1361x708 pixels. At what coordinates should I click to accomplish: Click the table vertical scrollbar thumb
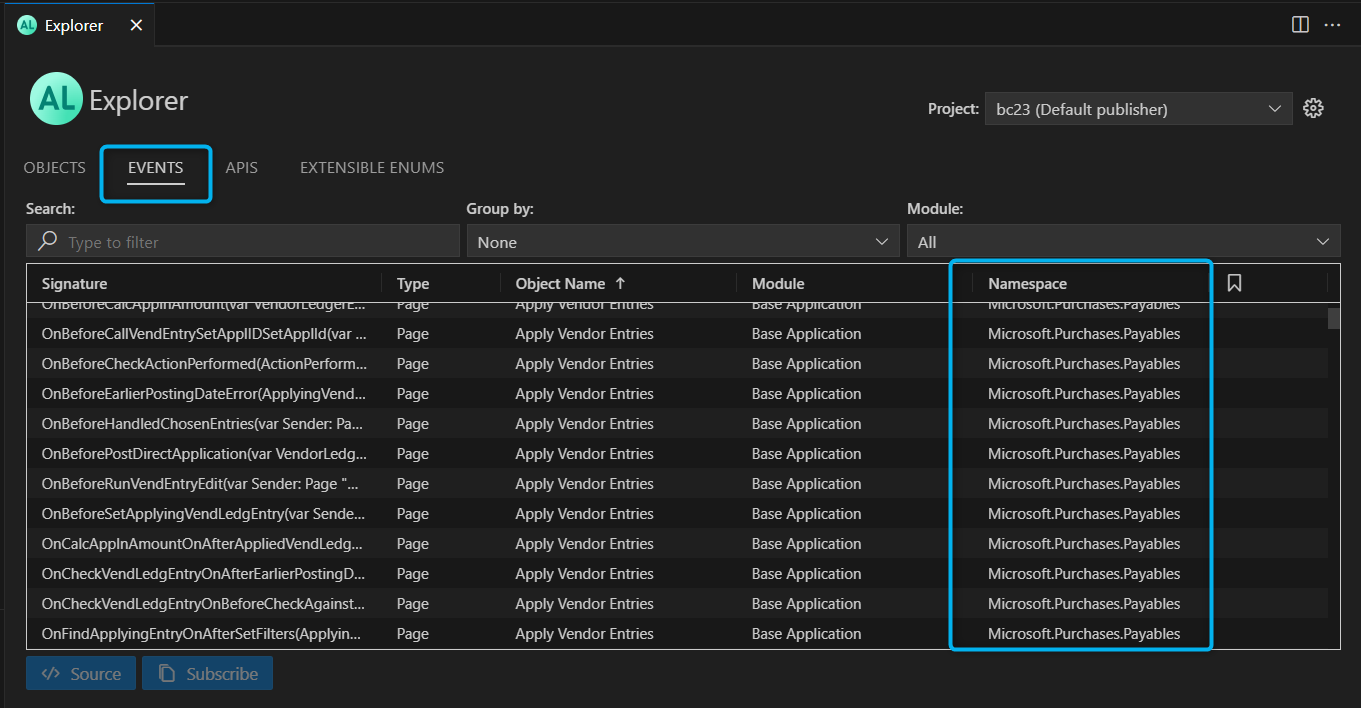1333,318
